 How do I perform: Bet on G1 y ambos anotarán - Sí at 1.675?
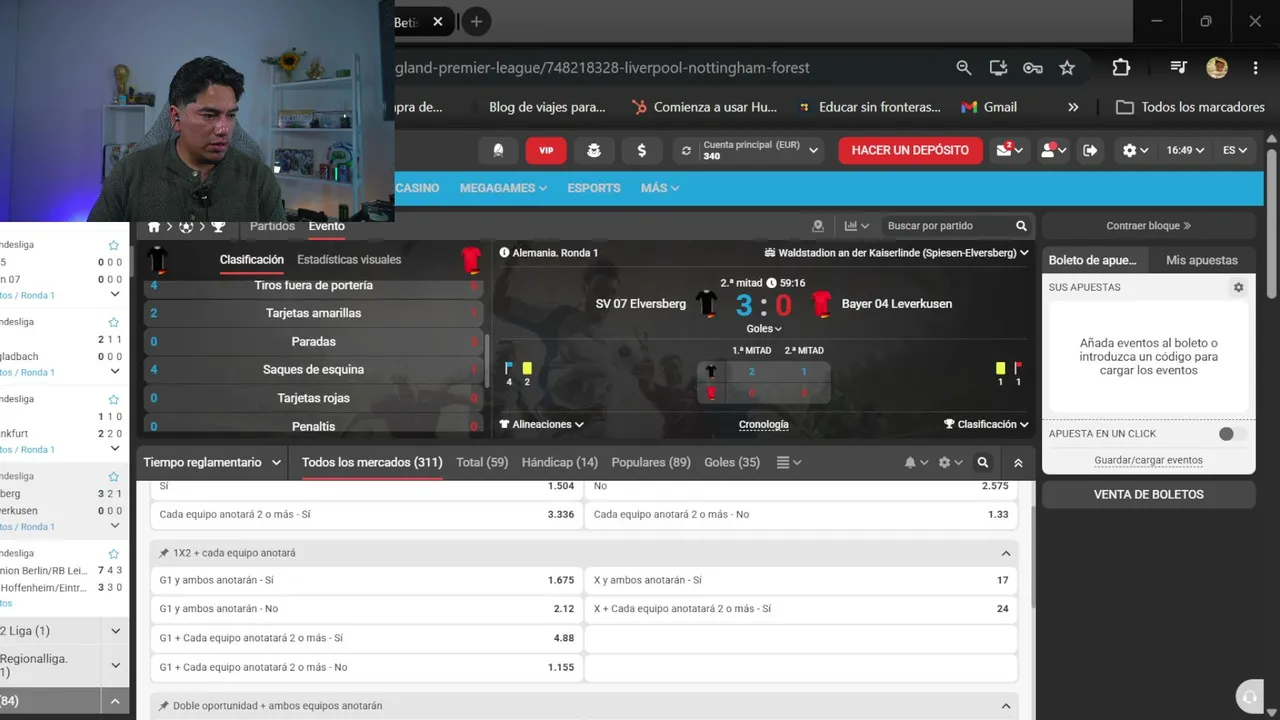[x=366, y=580]
